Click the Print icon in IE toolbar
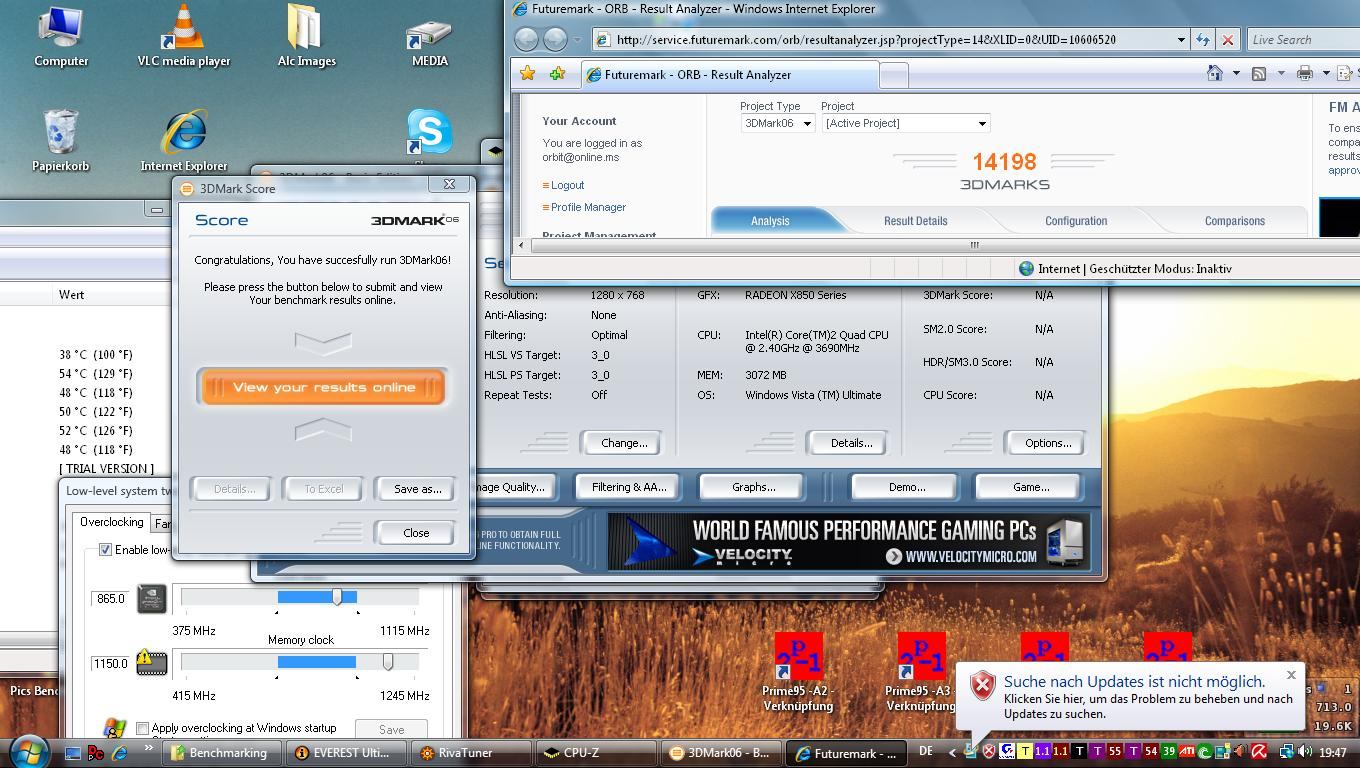Screen dimensions: 1360x768 pyautogui.click(x=1304, y=73)
